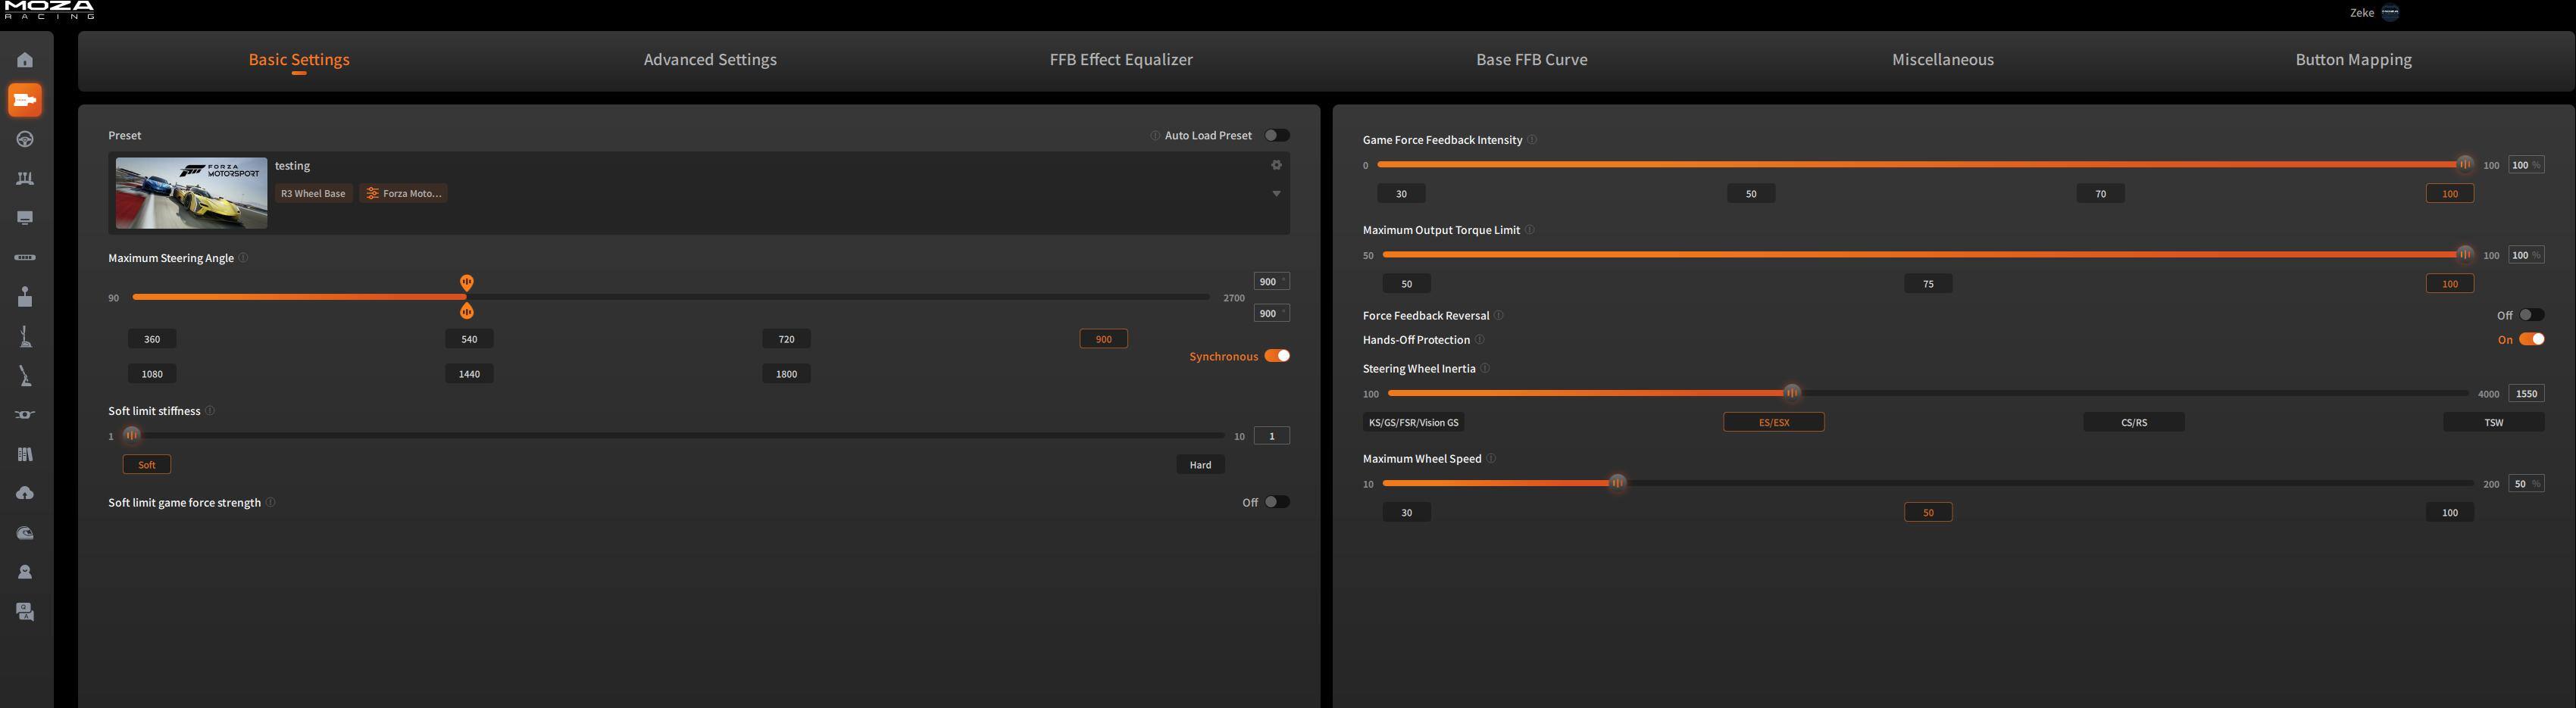Click the preset gear settings icon
The height and width of the screenshot is (708, 2576).
[x=1276, y=165]
